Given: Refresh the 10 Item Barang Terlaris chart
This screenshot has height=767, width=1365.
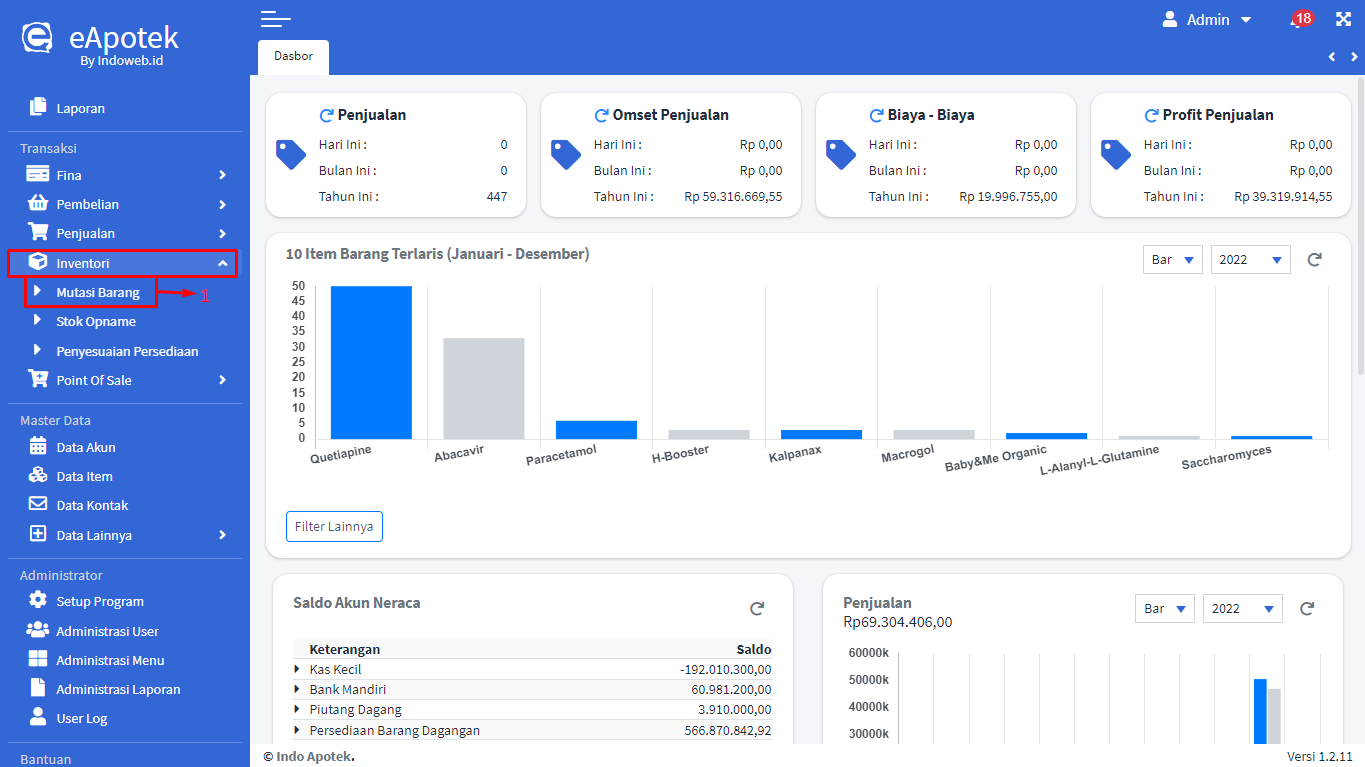Looking at the screenshot, I should [1315, 260].
